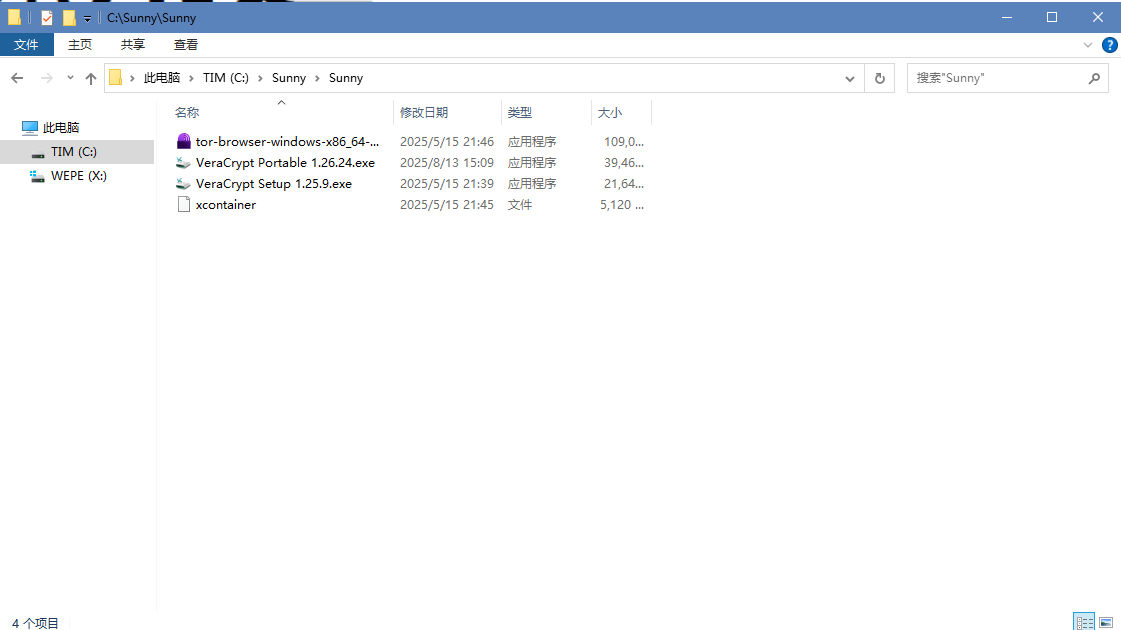Open the title bar folder system menu icon
Viewport: 1121px width, 630px height.
(14, 17)
